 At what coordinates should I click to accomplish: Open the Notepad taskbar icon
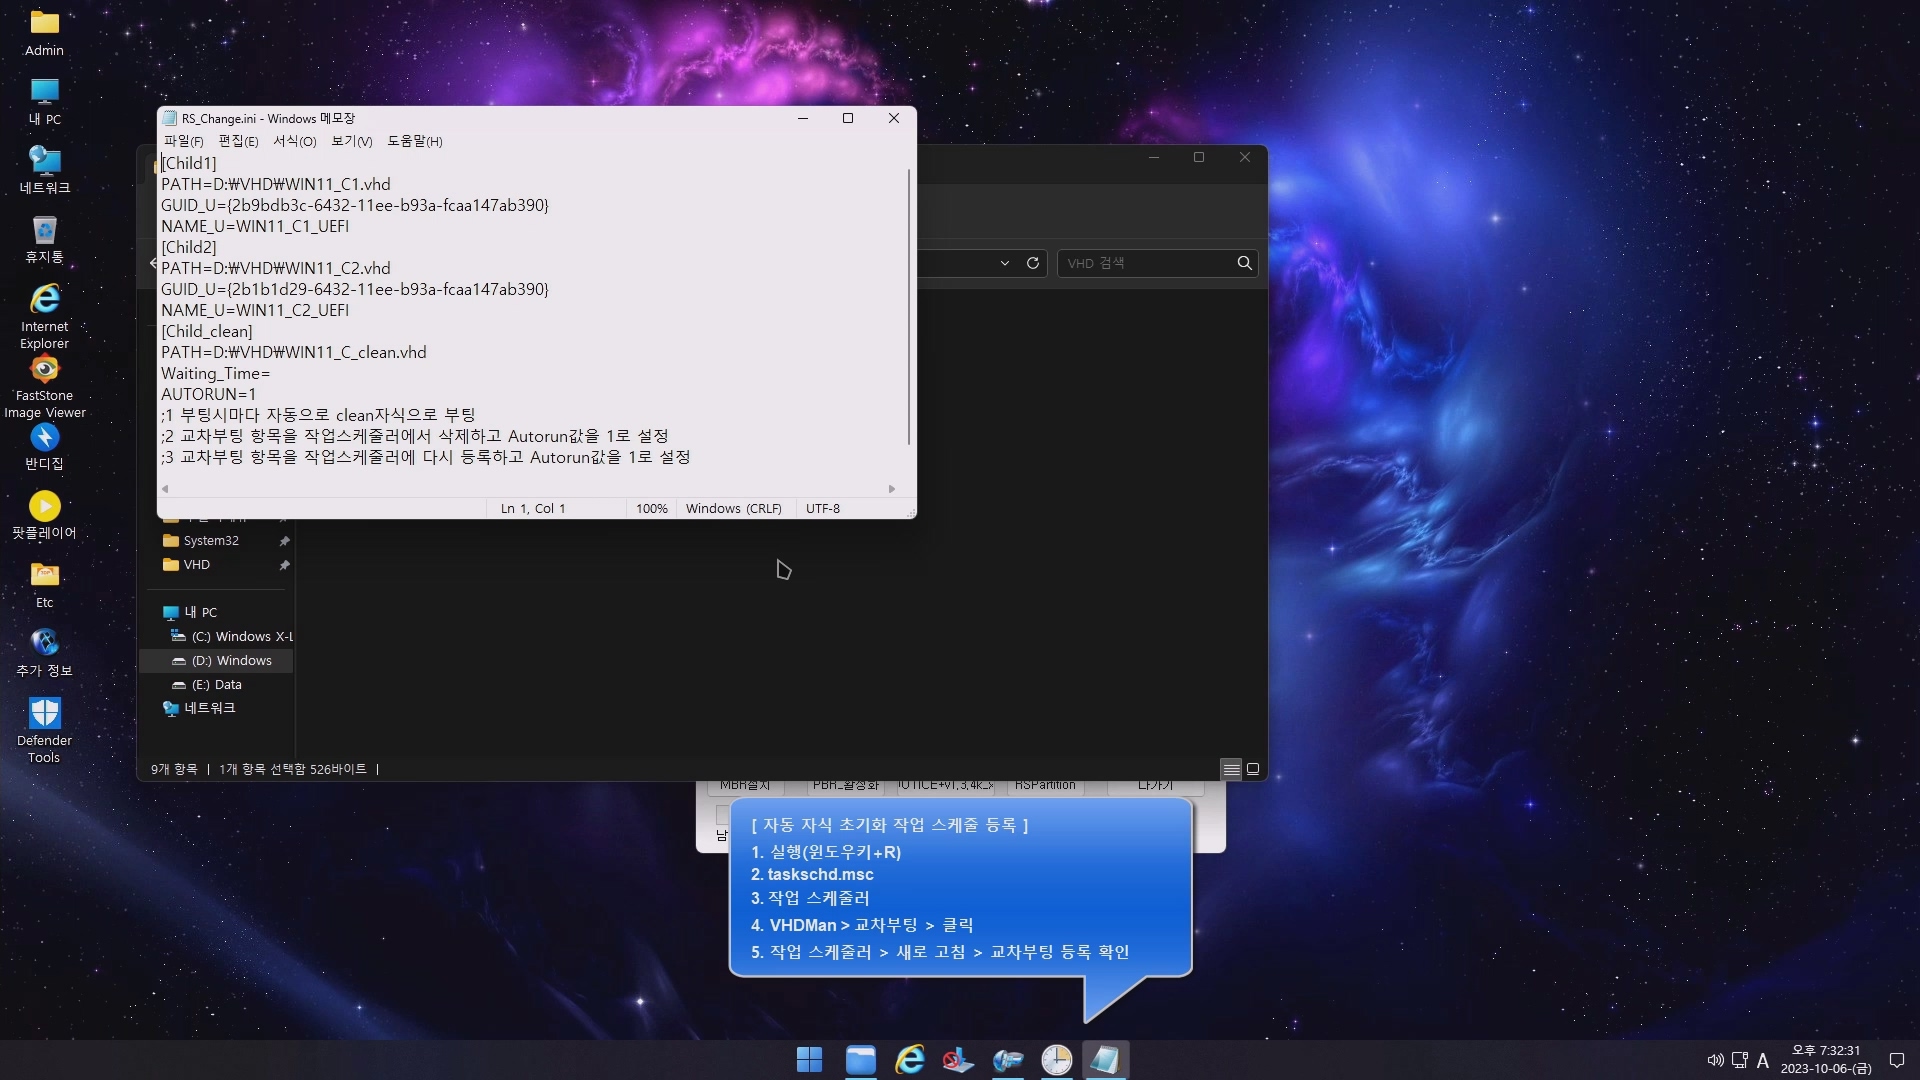pos(1105,1060)
